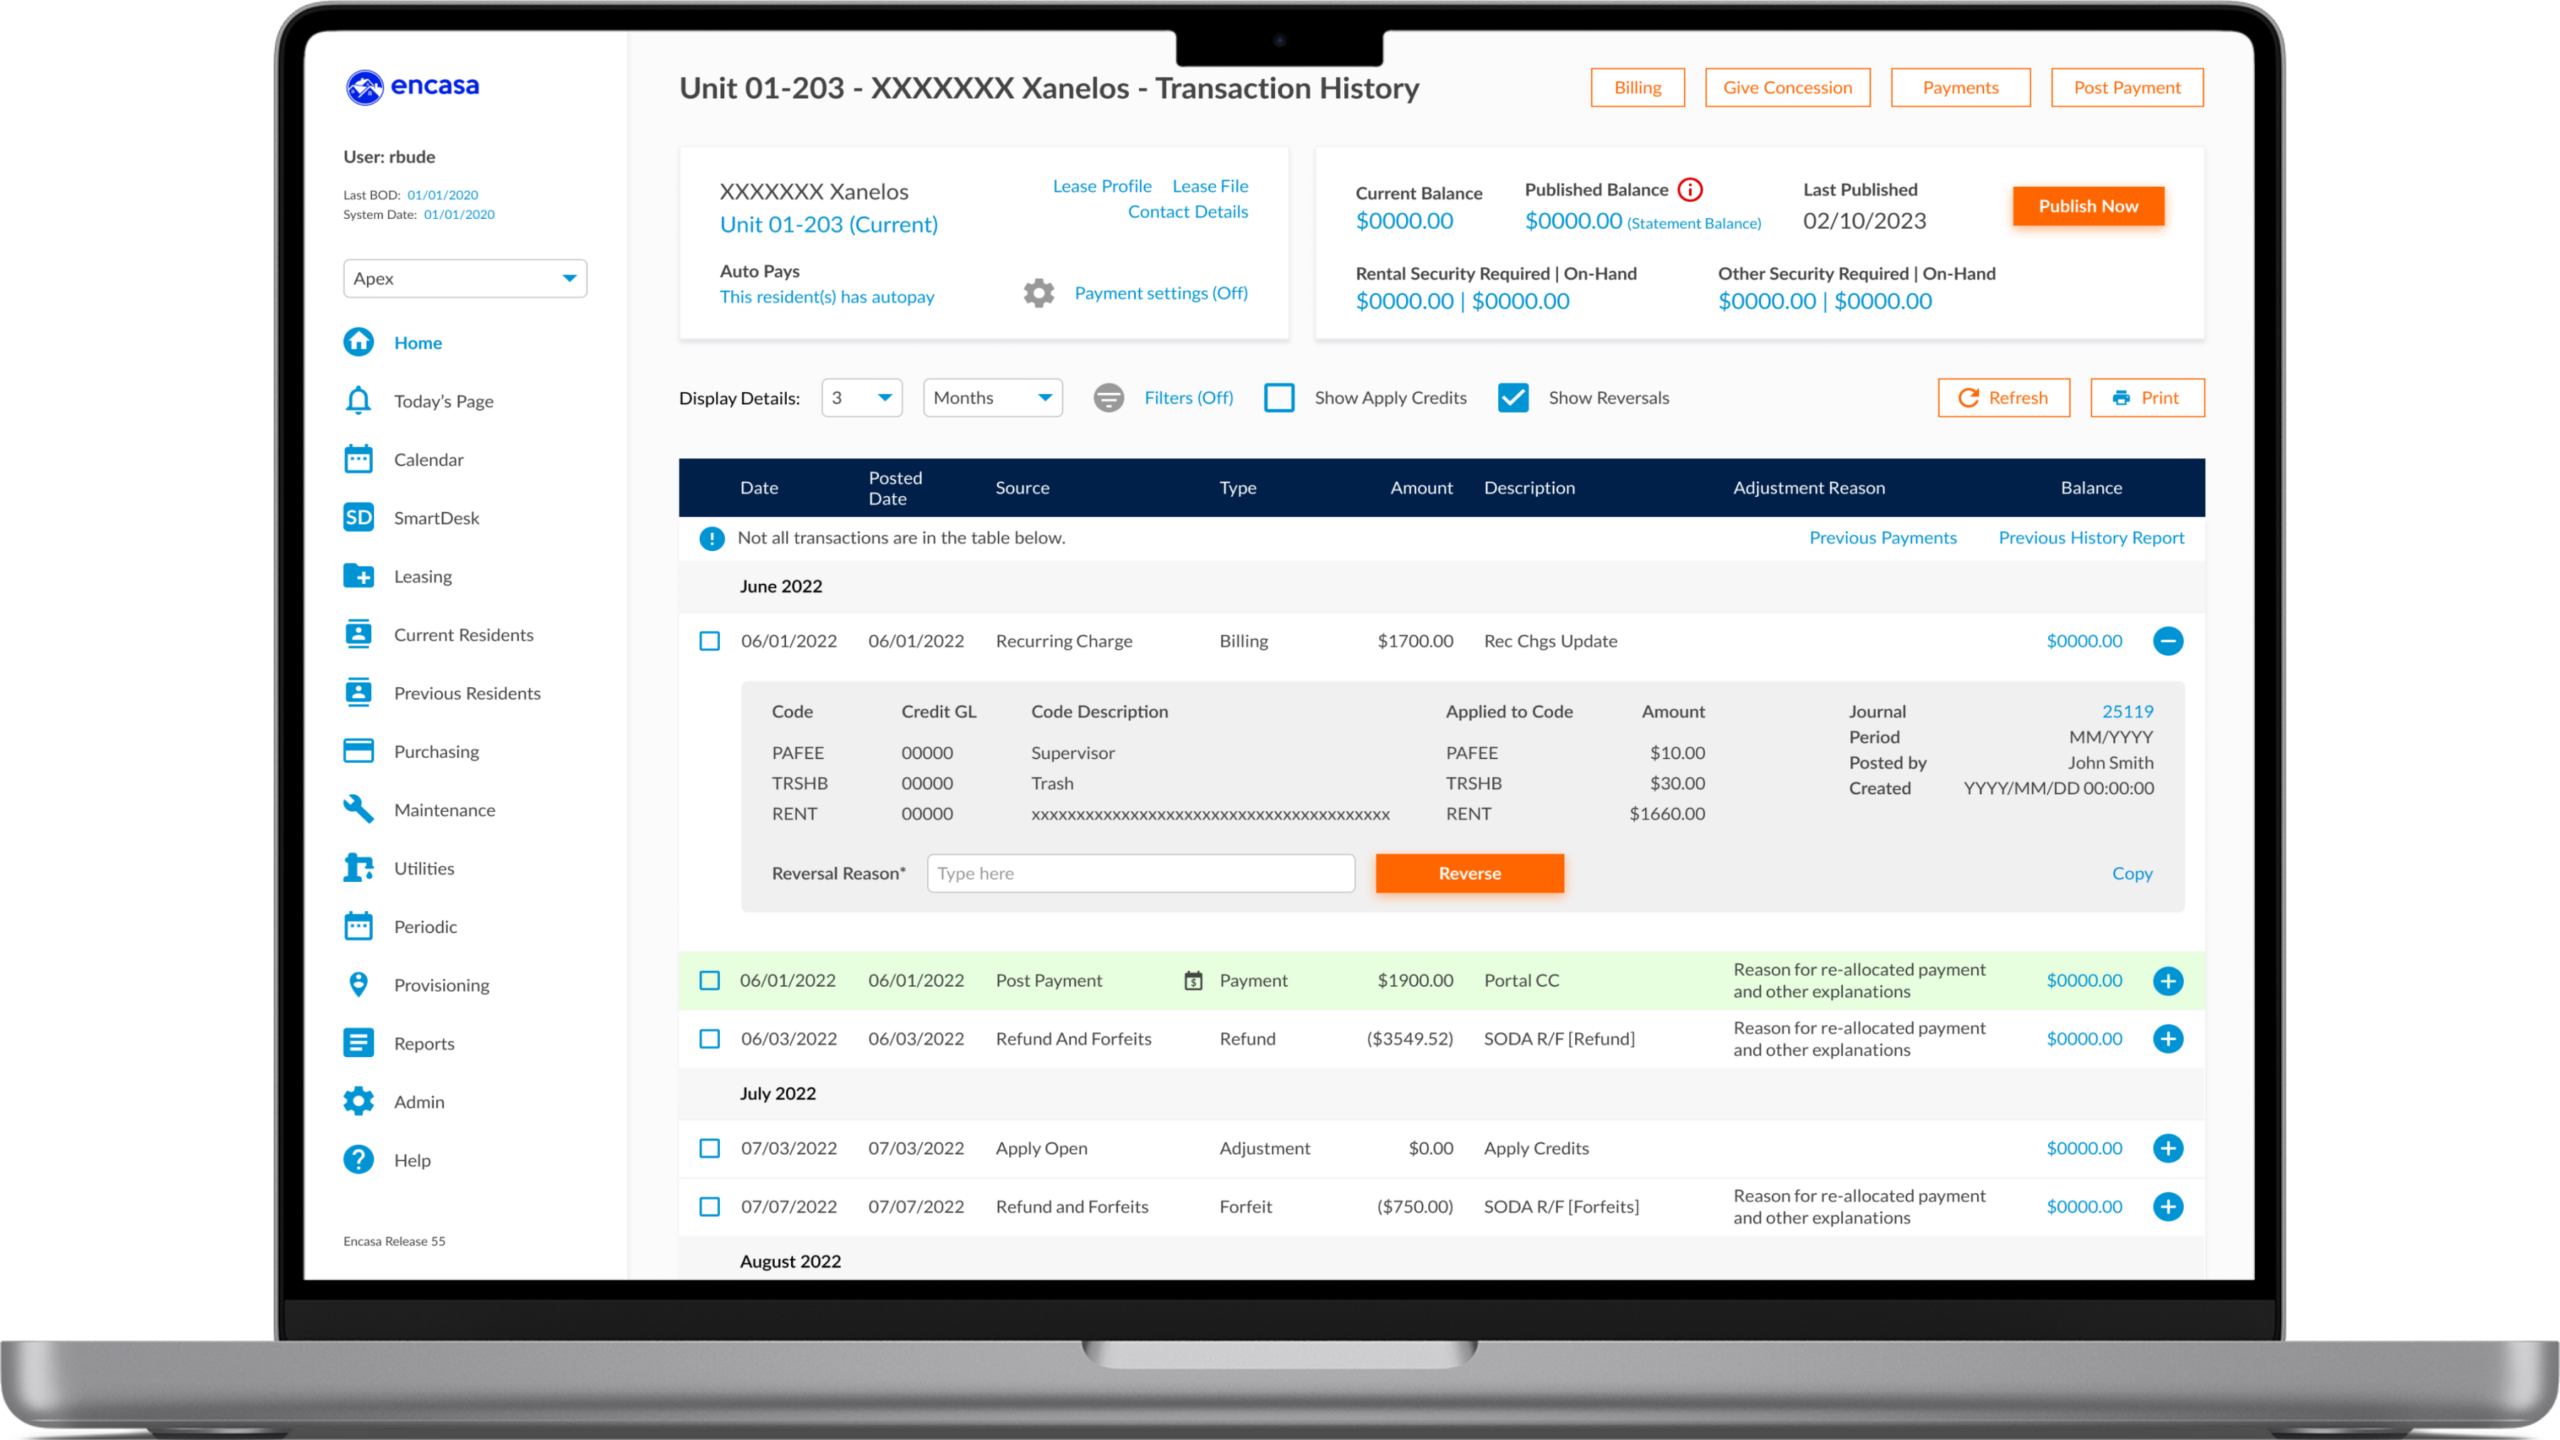Enable the Show Apply Credits checkbox
The height and width of the screenshot is (1440, 2560).
coord(1279,398)
